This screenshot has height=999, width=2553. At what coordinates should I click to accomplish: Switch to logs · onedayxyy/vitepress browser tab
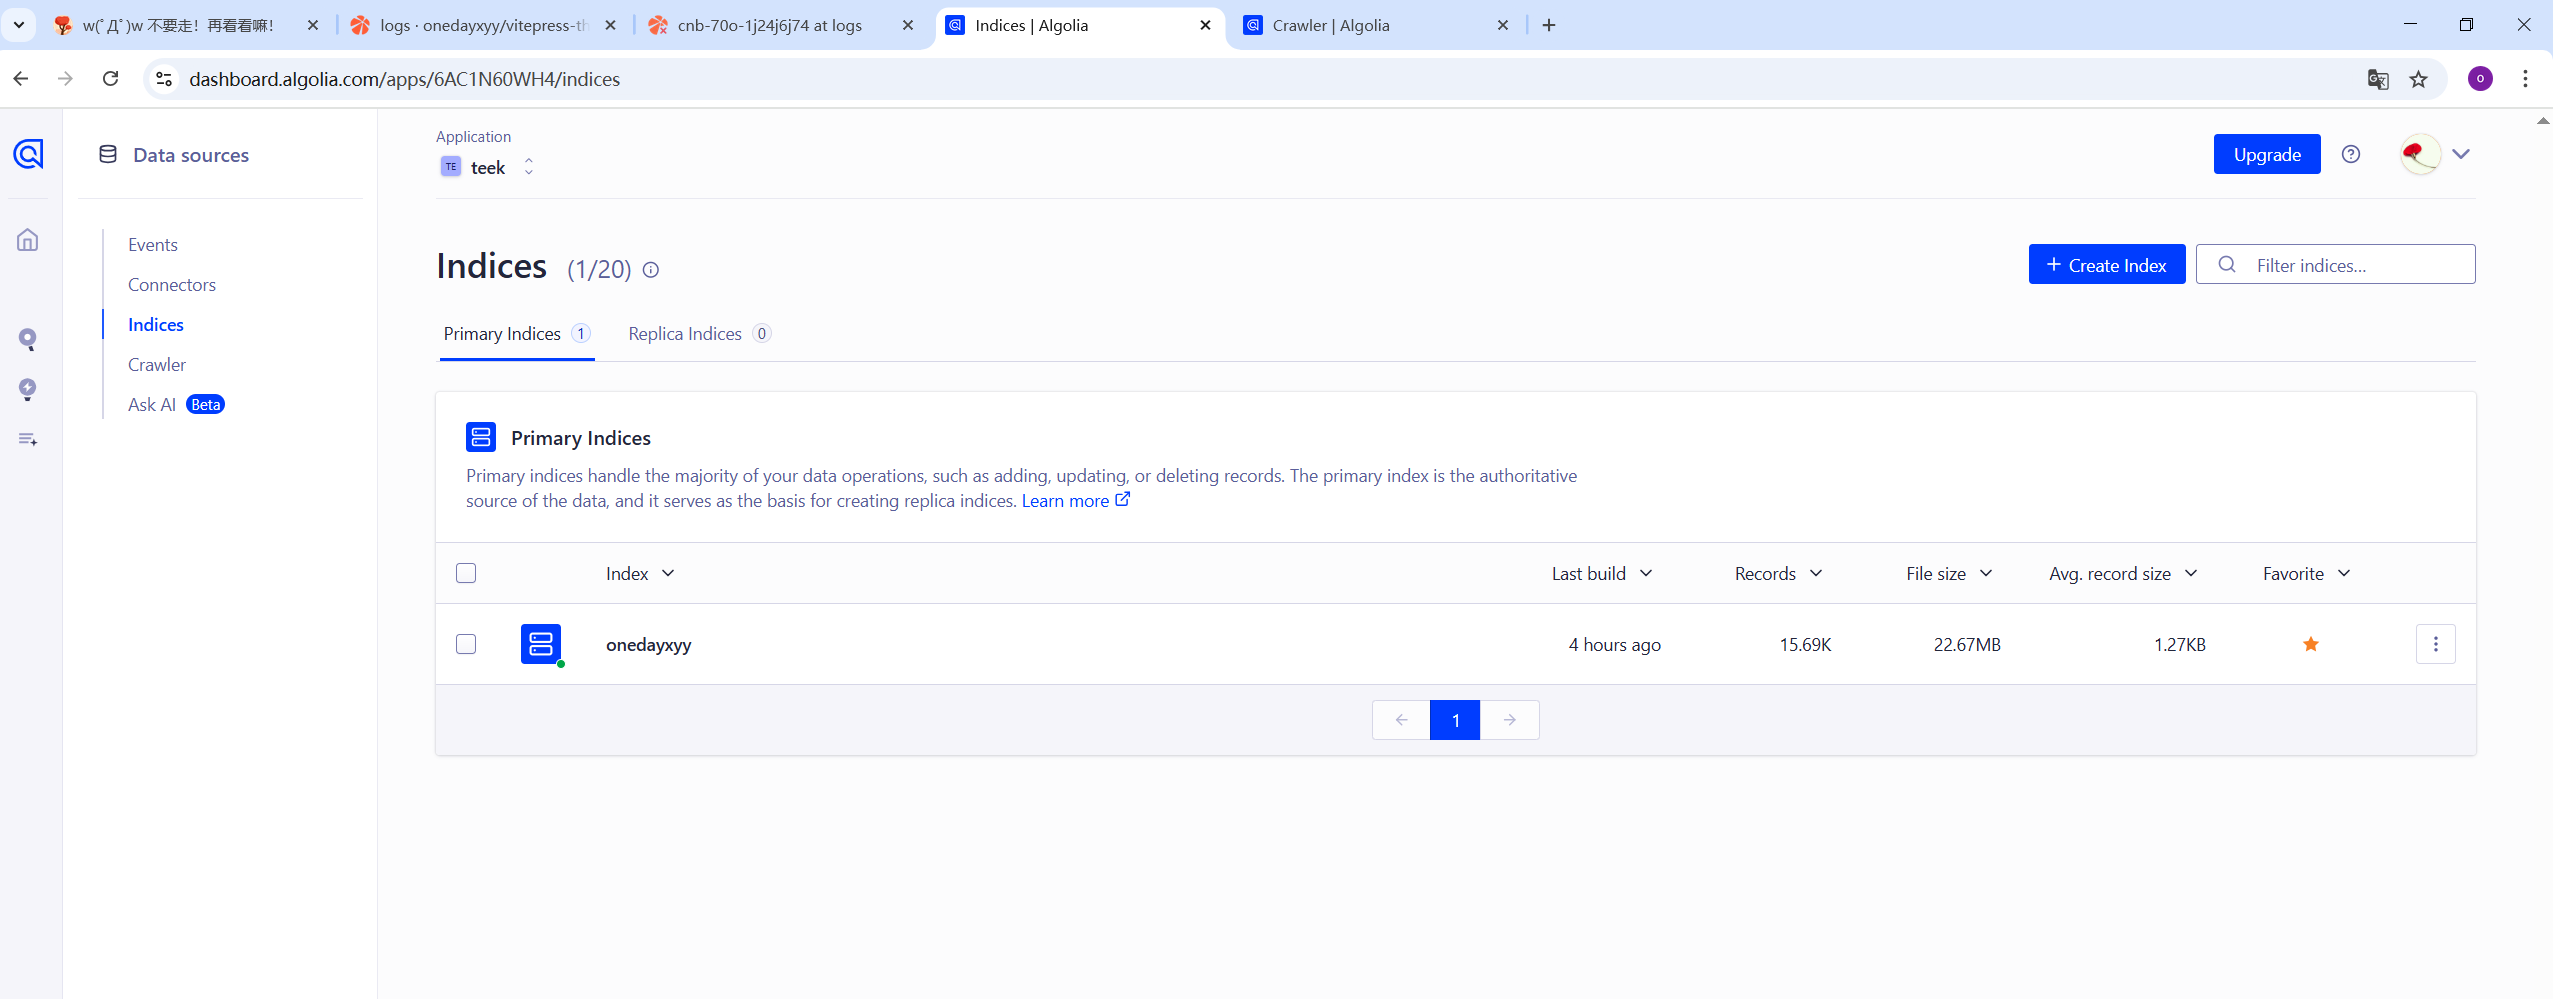(484, 25)
